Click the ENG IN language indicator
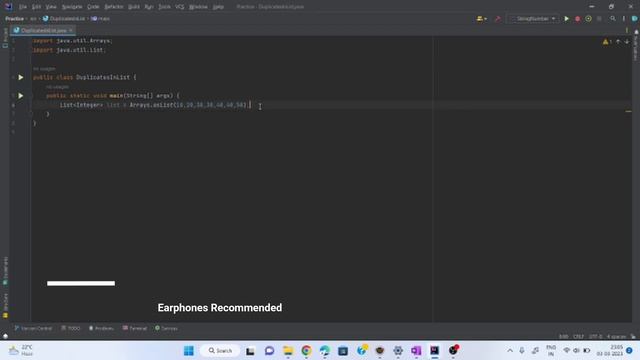 (551, 351)
